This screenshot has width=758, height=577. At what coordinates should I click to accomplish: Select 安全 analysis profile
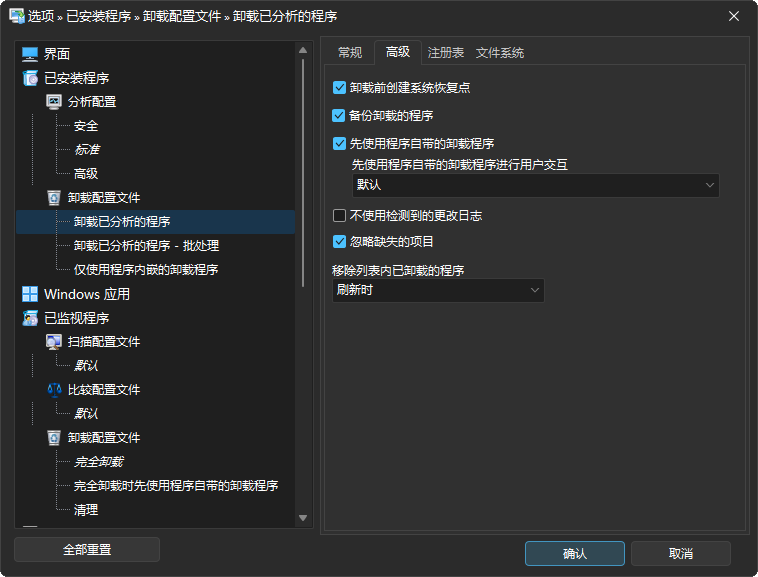coord(86,126)
